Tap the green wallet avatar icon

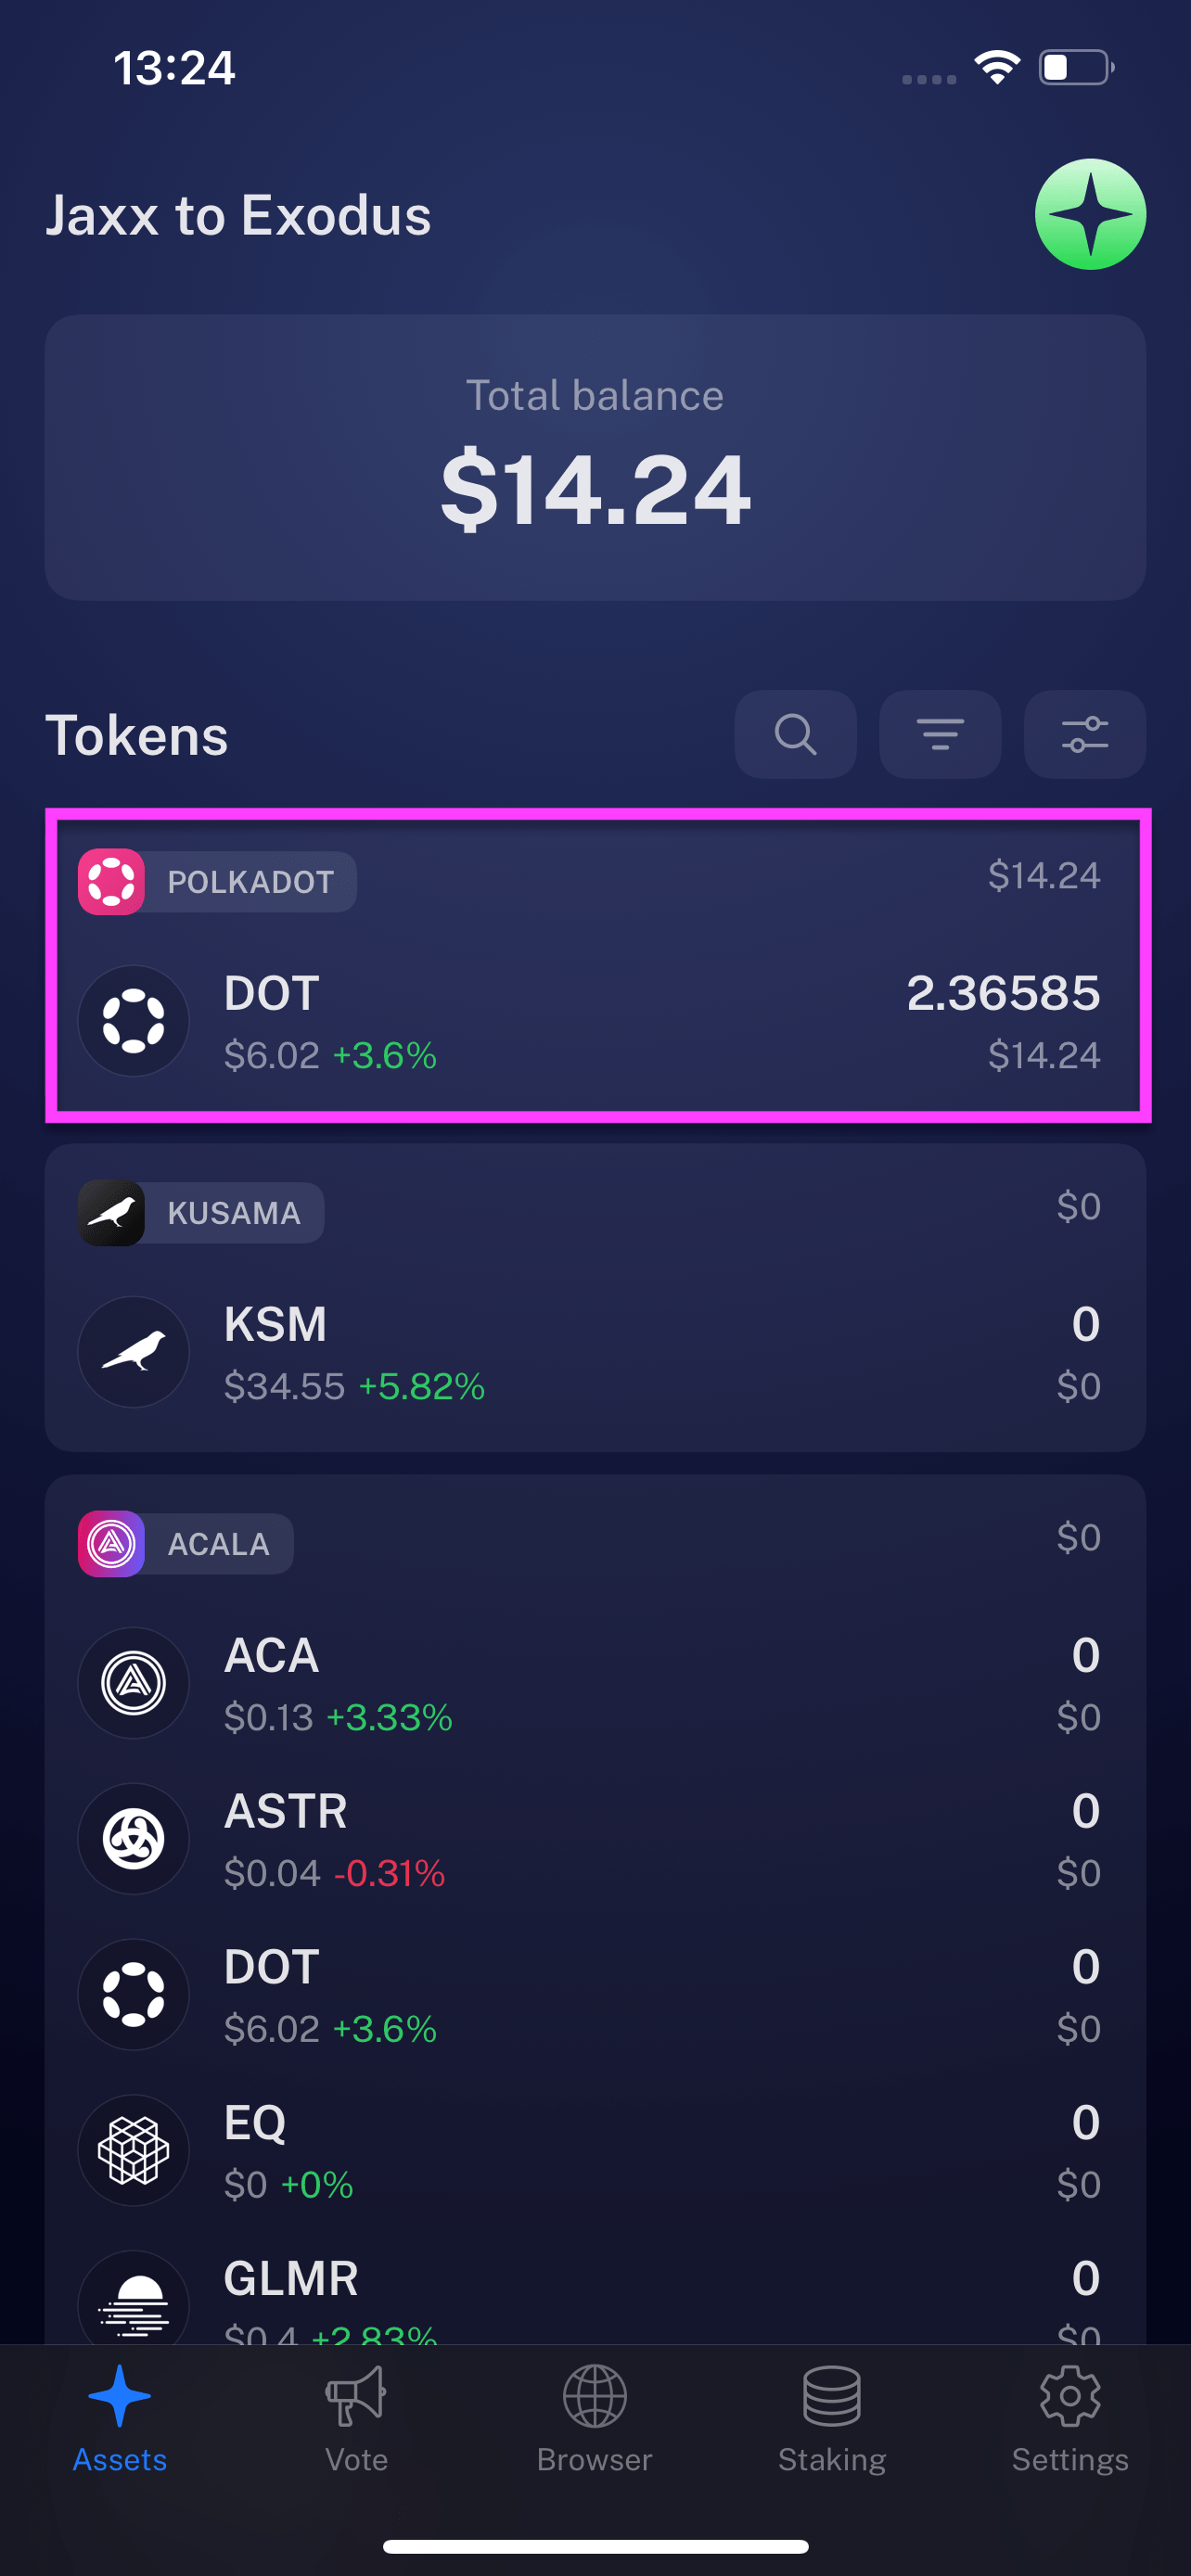(1089, 214)
